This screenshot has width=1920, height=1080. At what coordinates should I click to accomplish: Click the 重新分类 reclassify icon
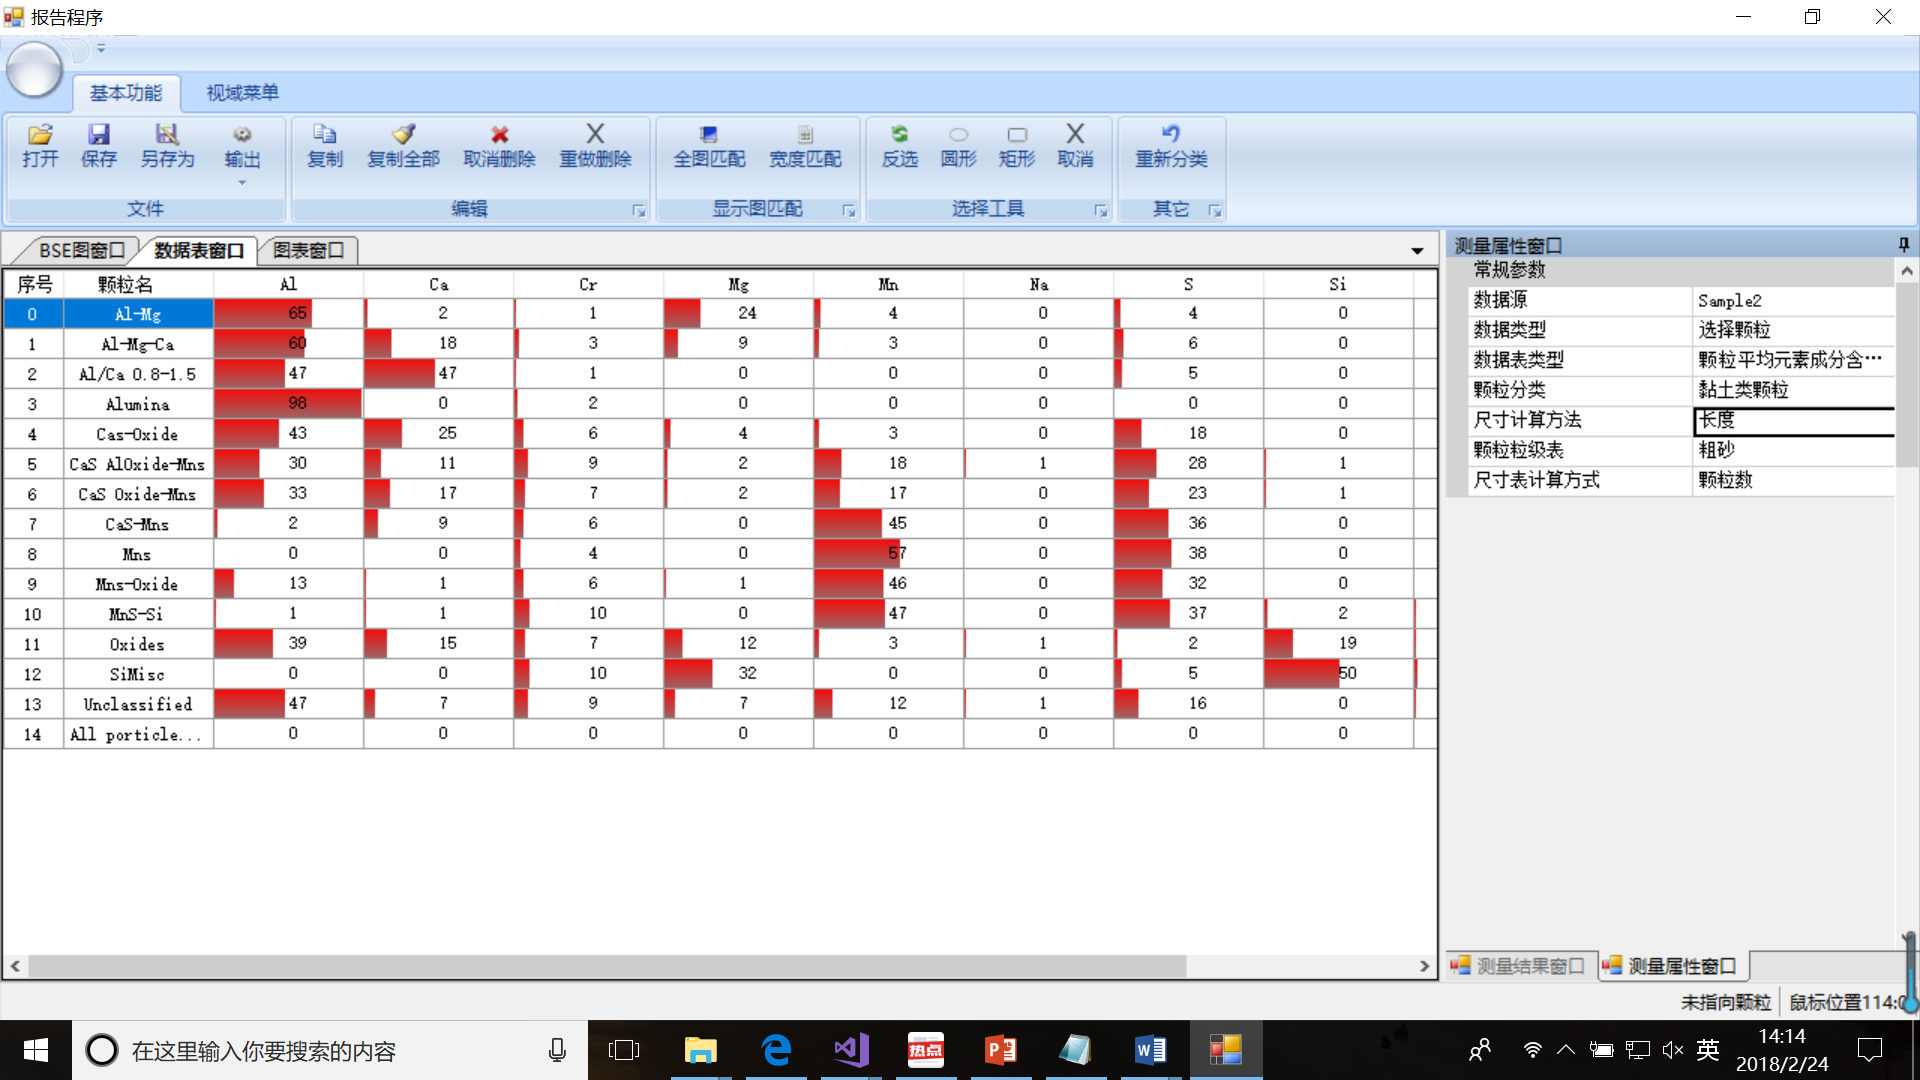(x=1171, y=135)
